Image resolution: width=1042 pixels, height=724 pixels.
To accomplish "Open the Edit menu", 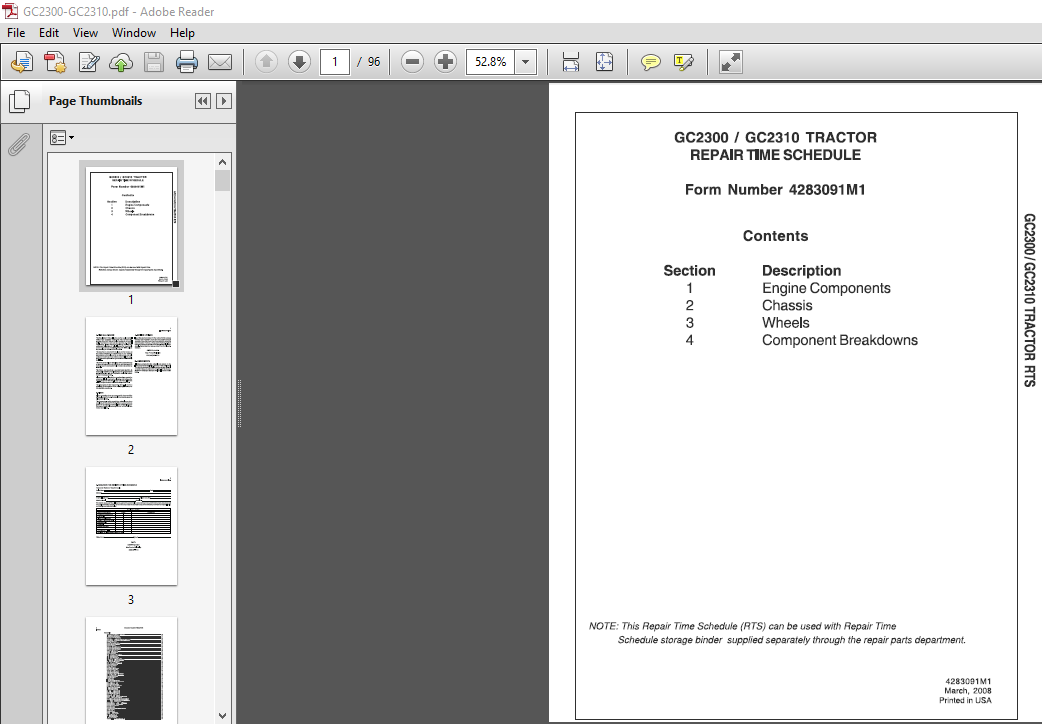I will [x=49, y=33].
